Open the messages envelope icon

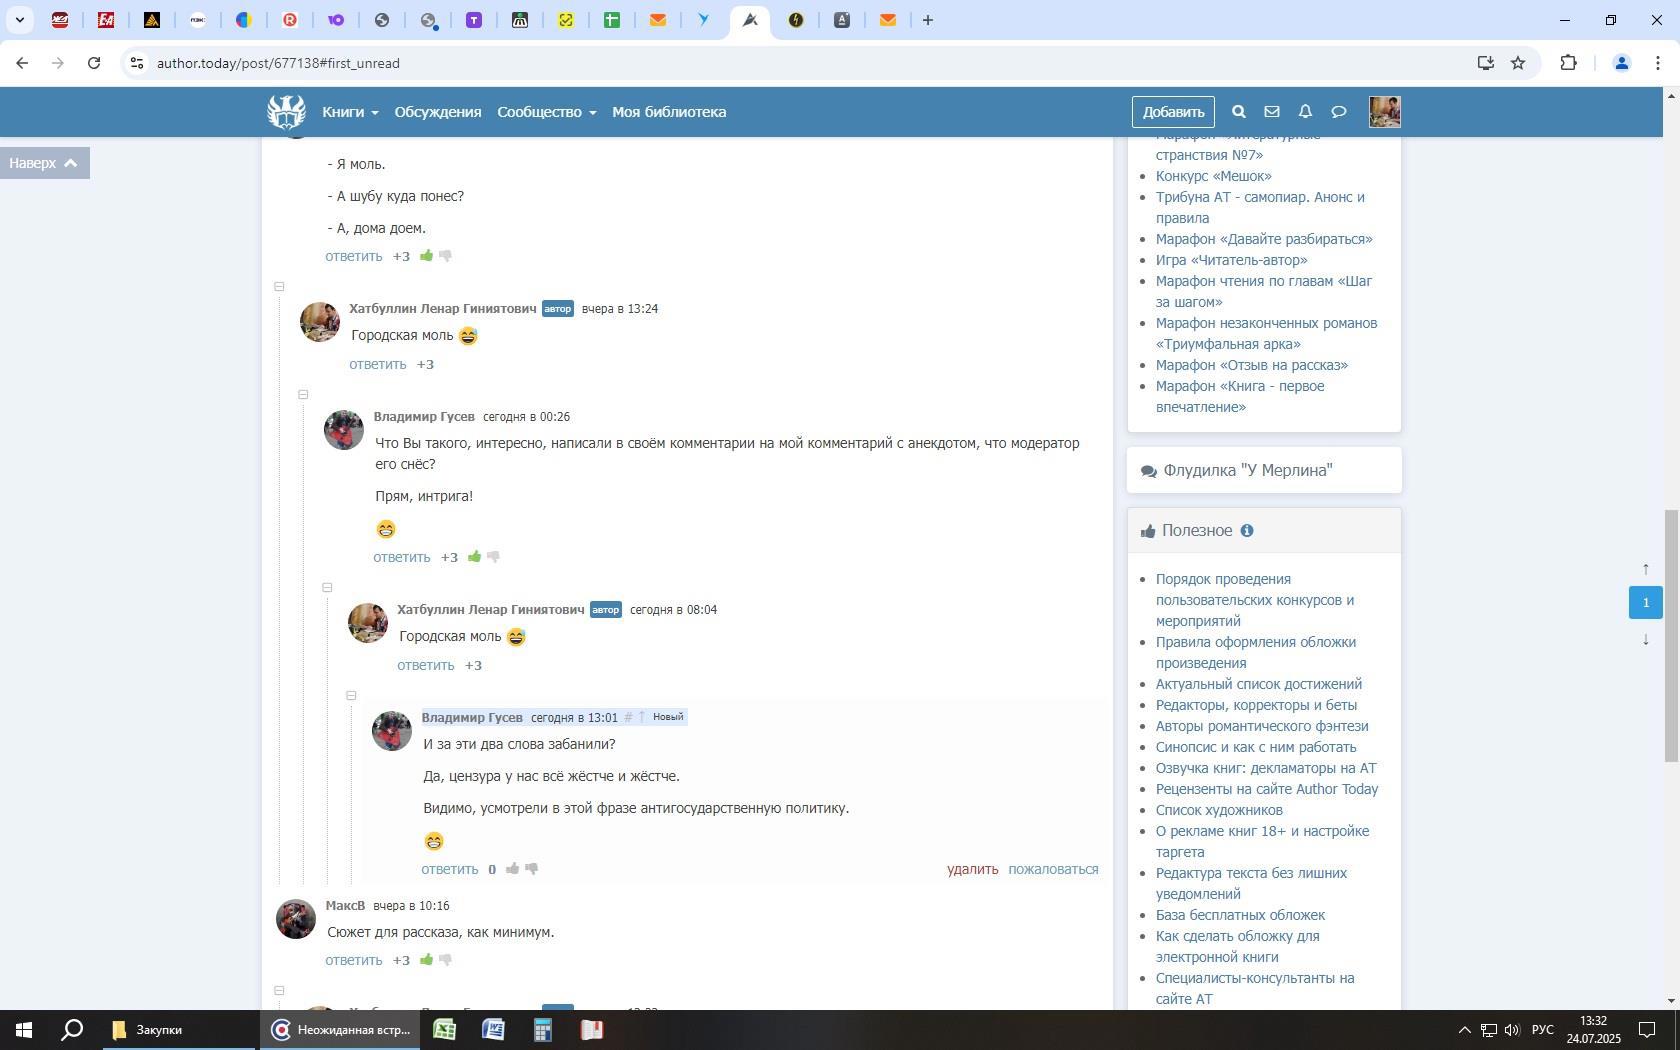coord(1272,112)
